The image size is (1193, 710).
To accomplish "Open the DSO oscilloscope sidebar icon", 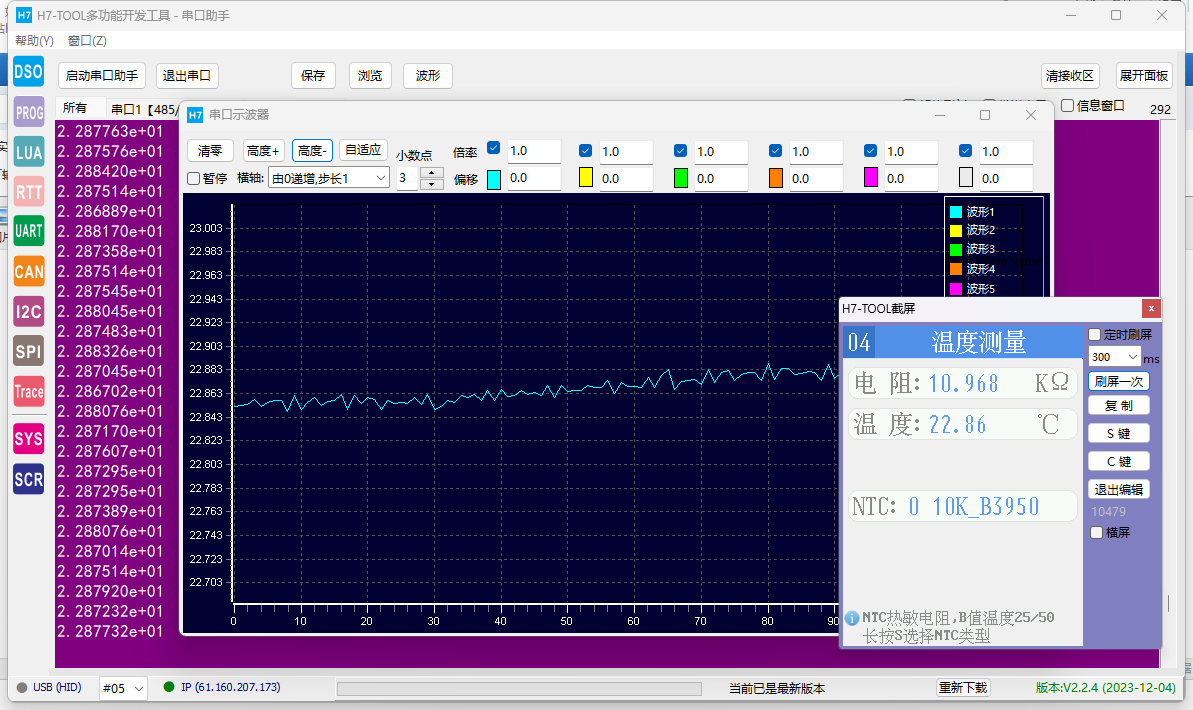I will [x=28, y=71].
